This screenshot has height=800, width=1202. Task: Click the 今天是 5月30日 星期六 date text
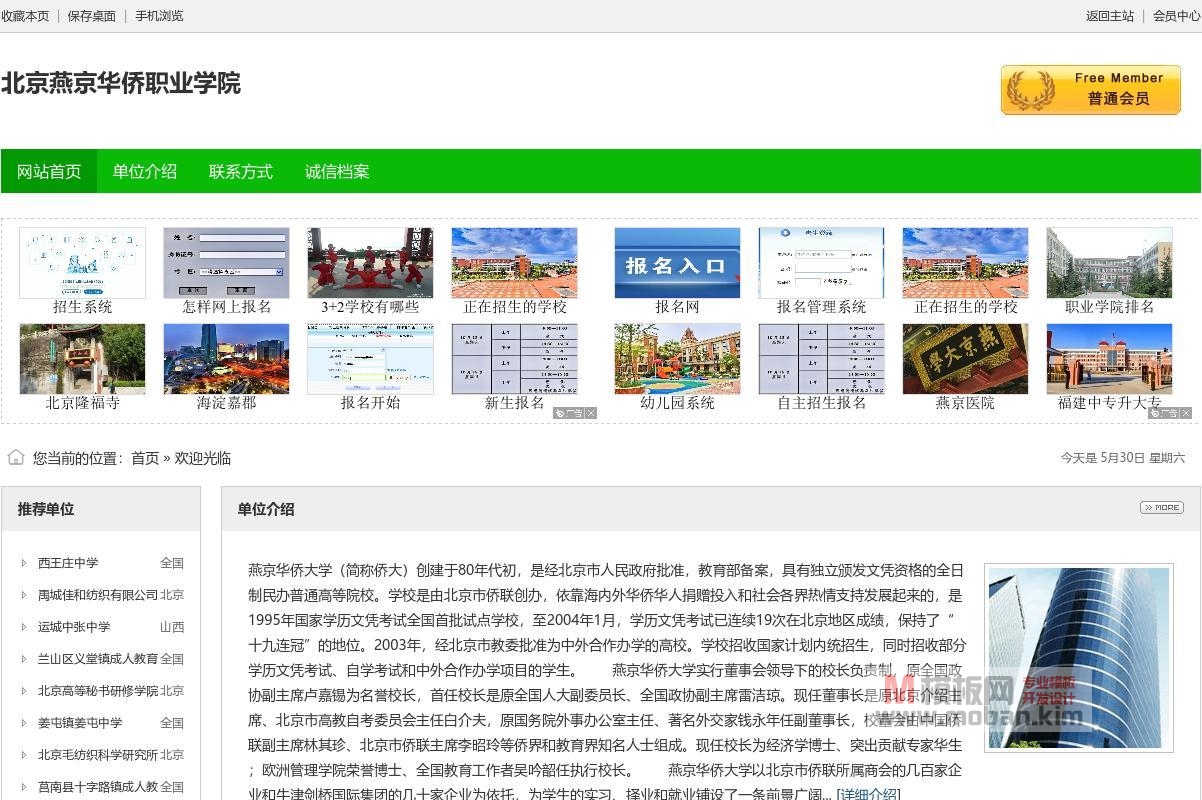coord(1123,458)
